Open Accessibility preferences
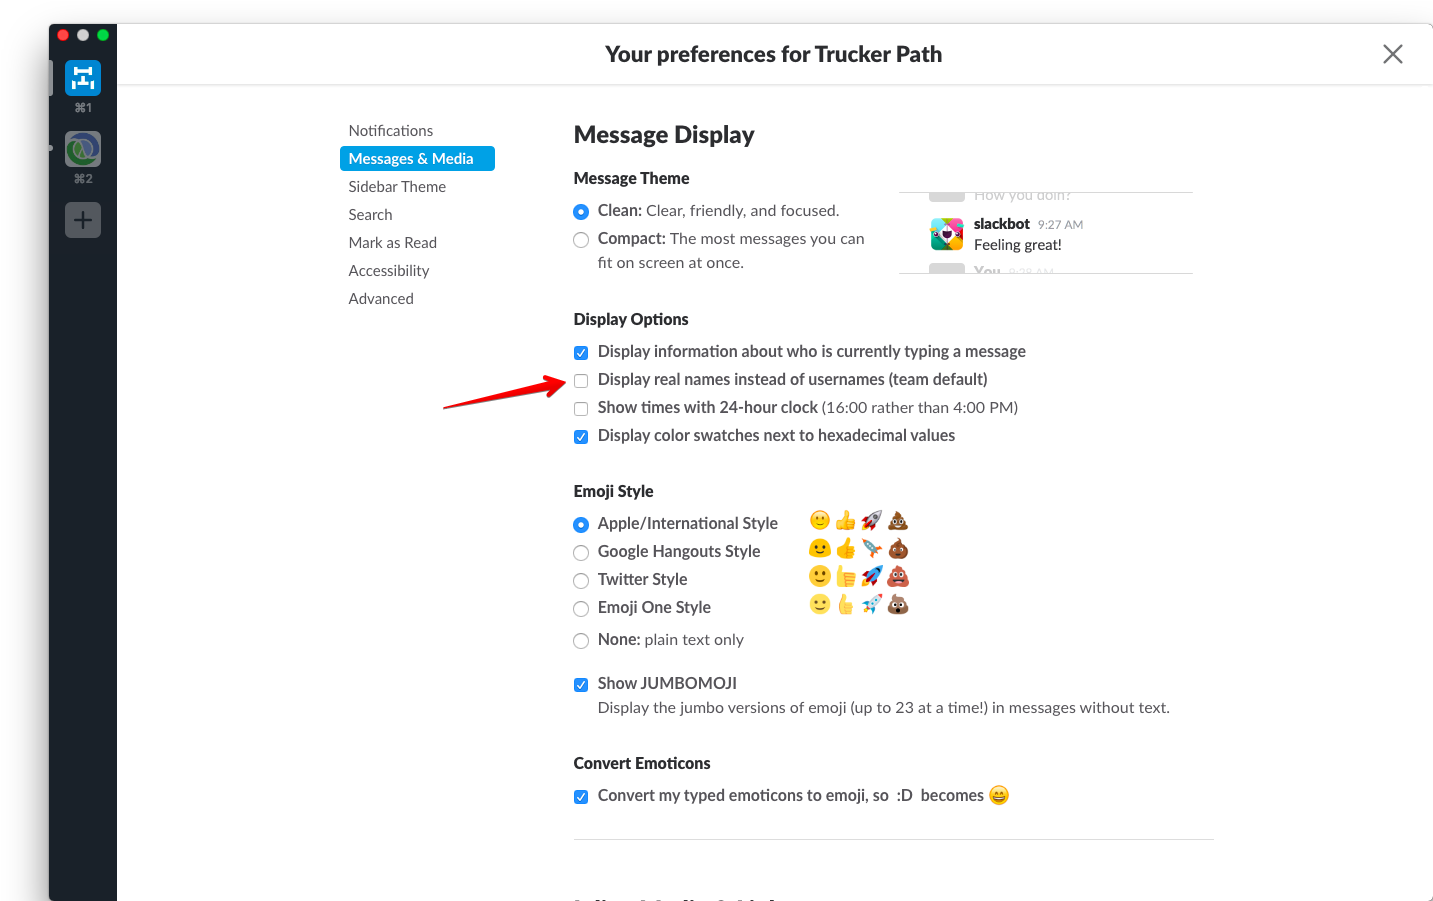This screenshot has width=1433, height=901. [389, 270]
